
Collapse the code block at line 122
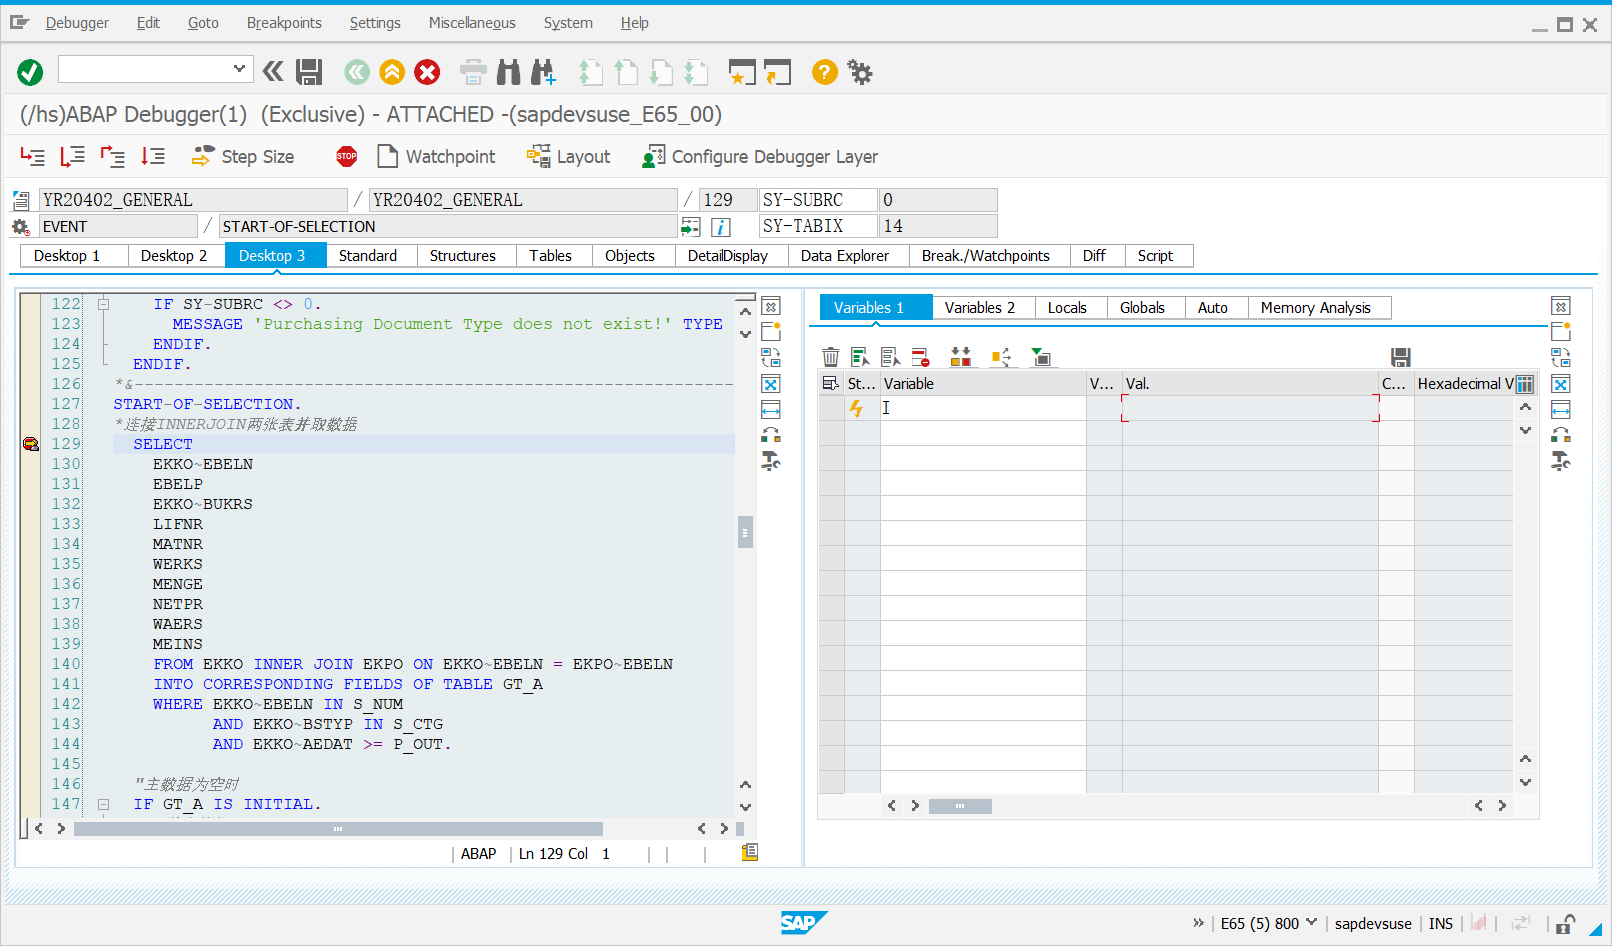click(x=103, y=303)
